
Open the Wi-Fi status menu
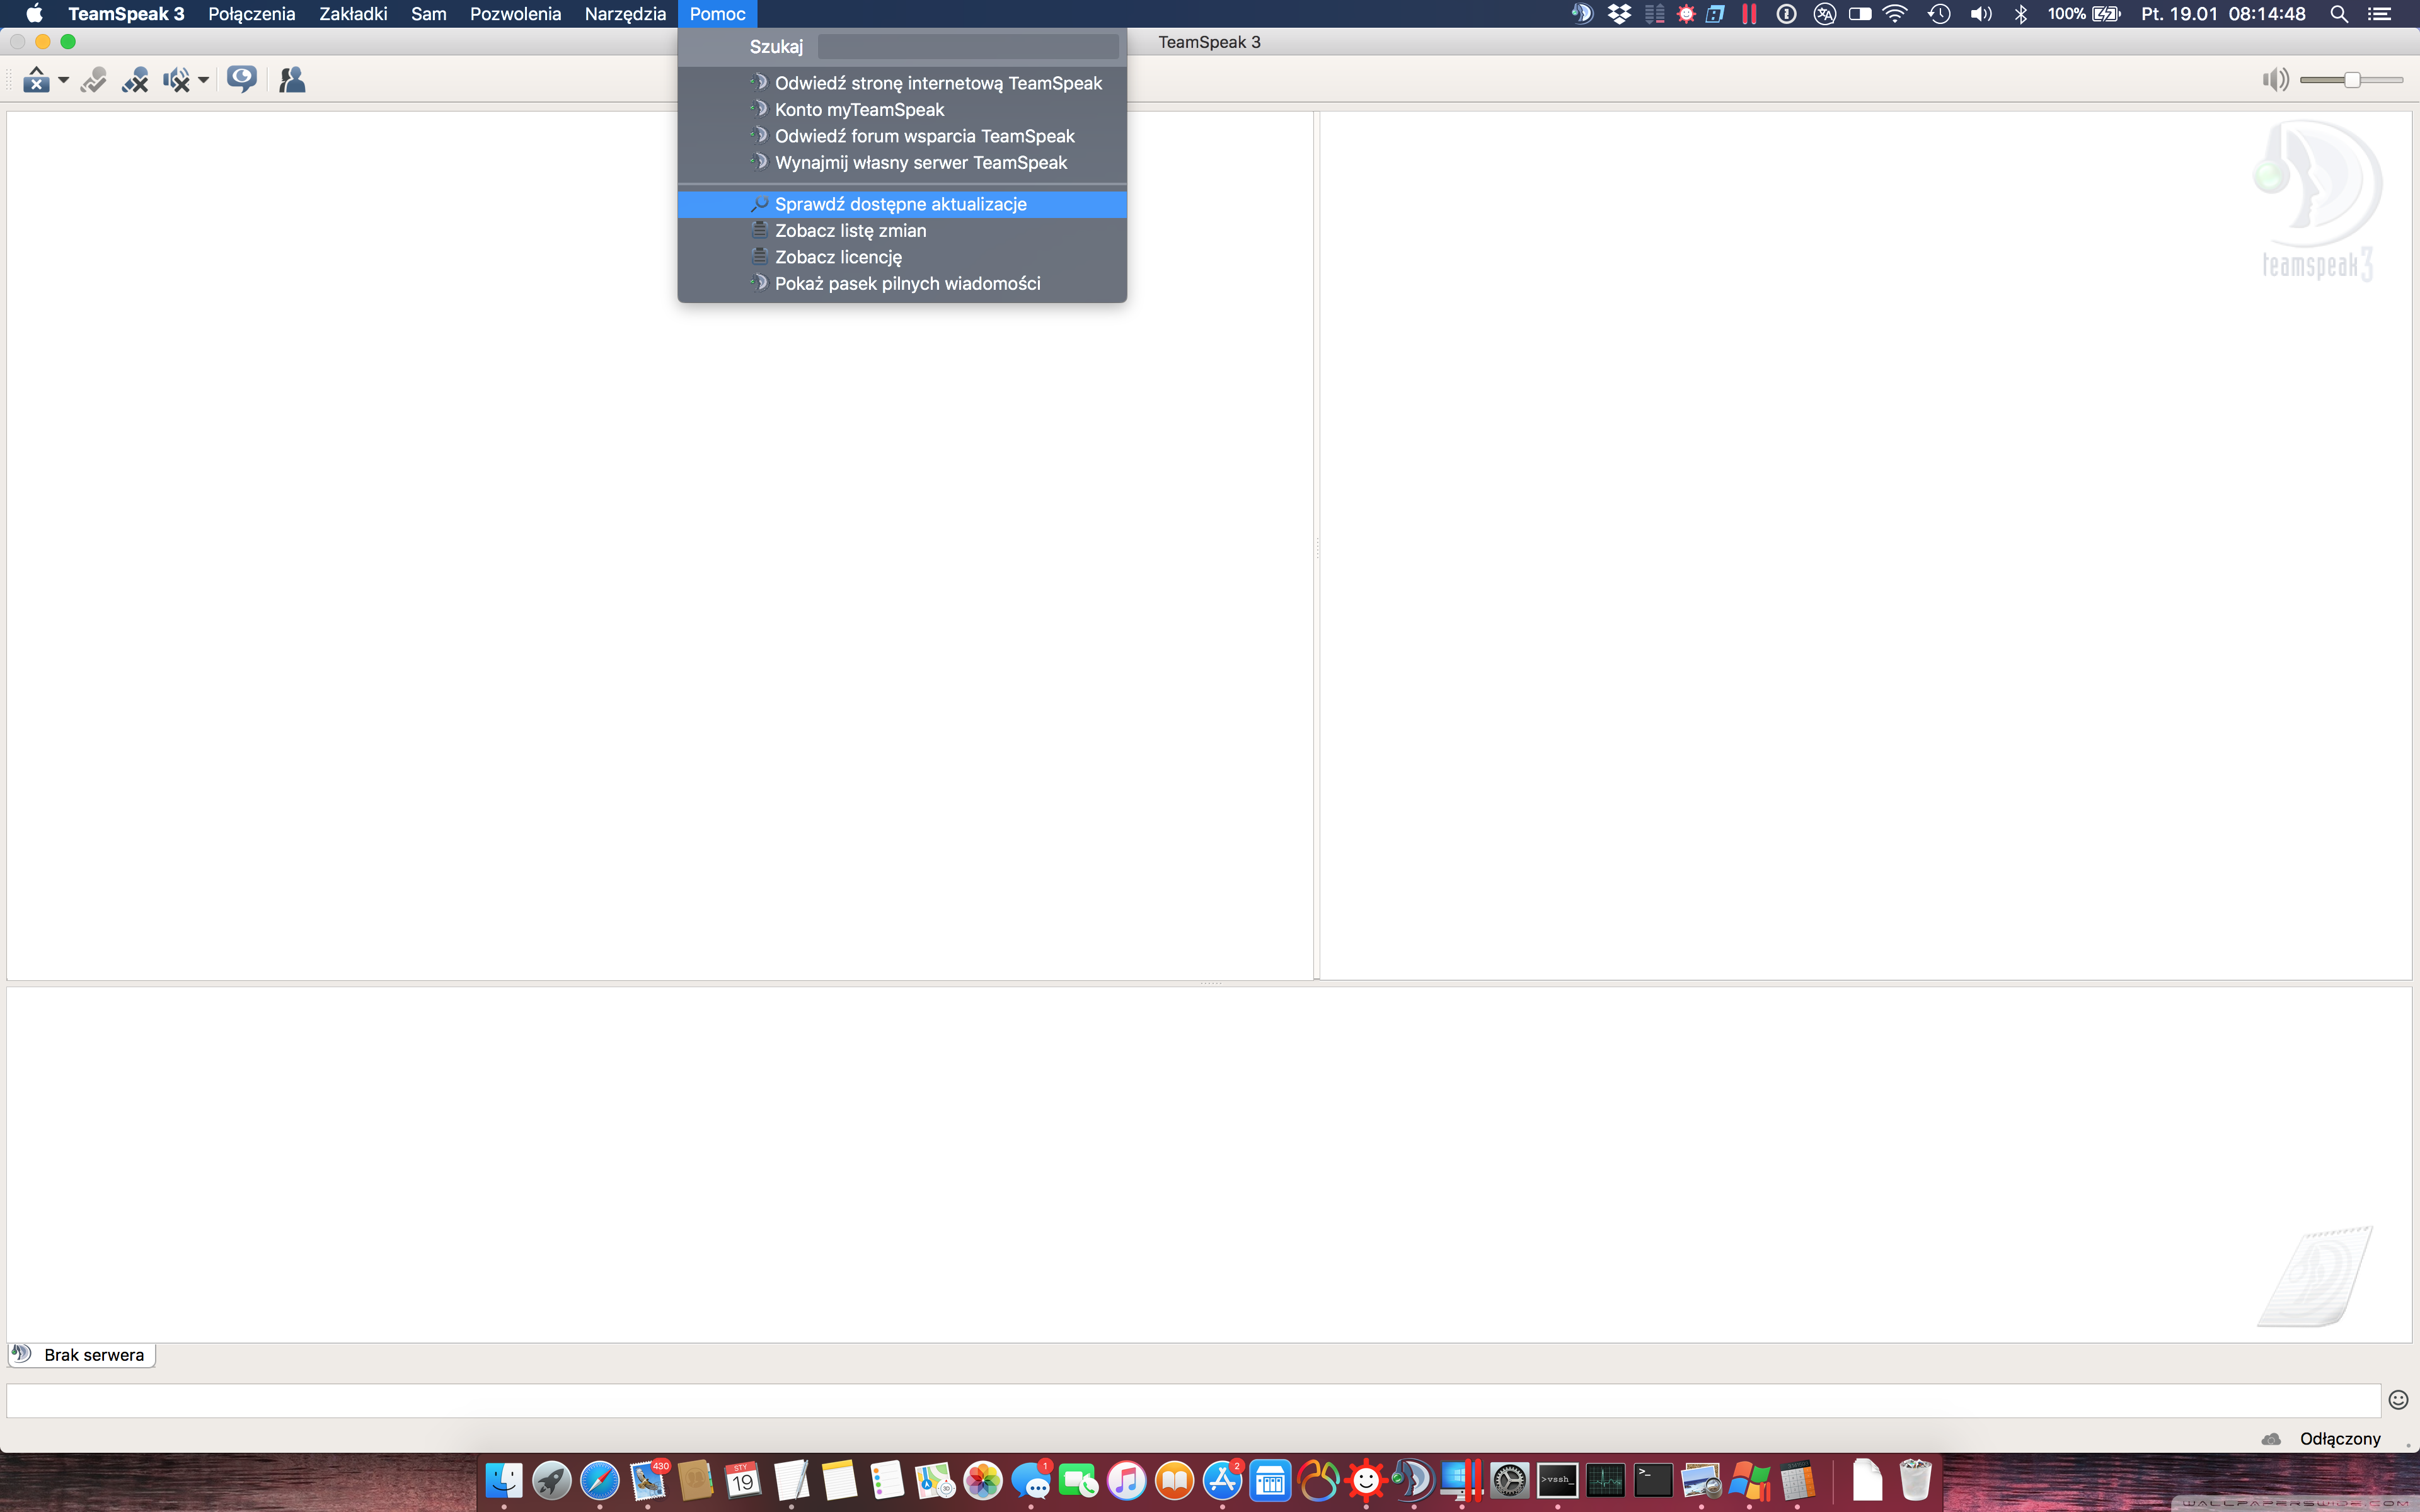point(1895,14)
